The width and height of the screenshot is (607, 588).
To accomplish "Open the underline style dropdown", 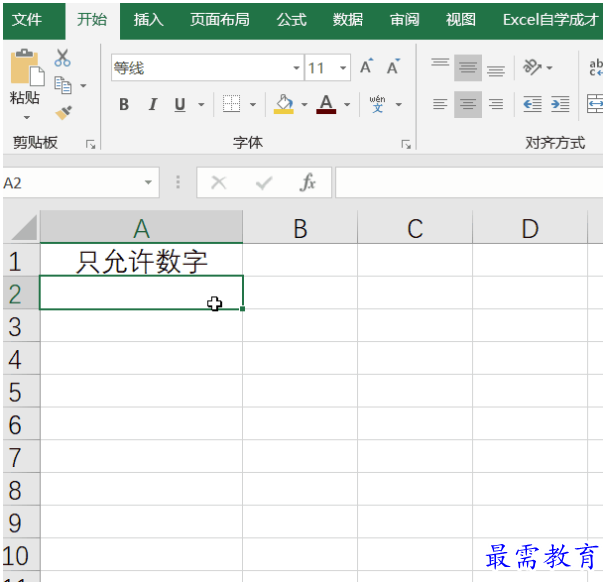I will [201, 104].
